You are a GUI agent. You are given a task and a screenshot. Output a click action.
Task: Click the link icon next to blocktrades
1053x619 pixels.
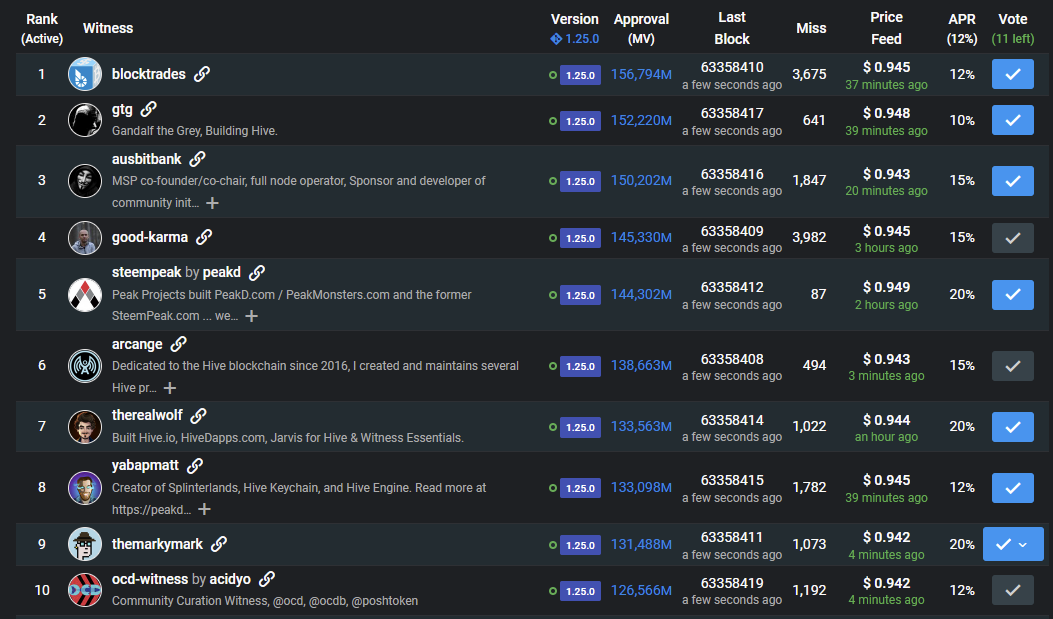tap(202, 74)
